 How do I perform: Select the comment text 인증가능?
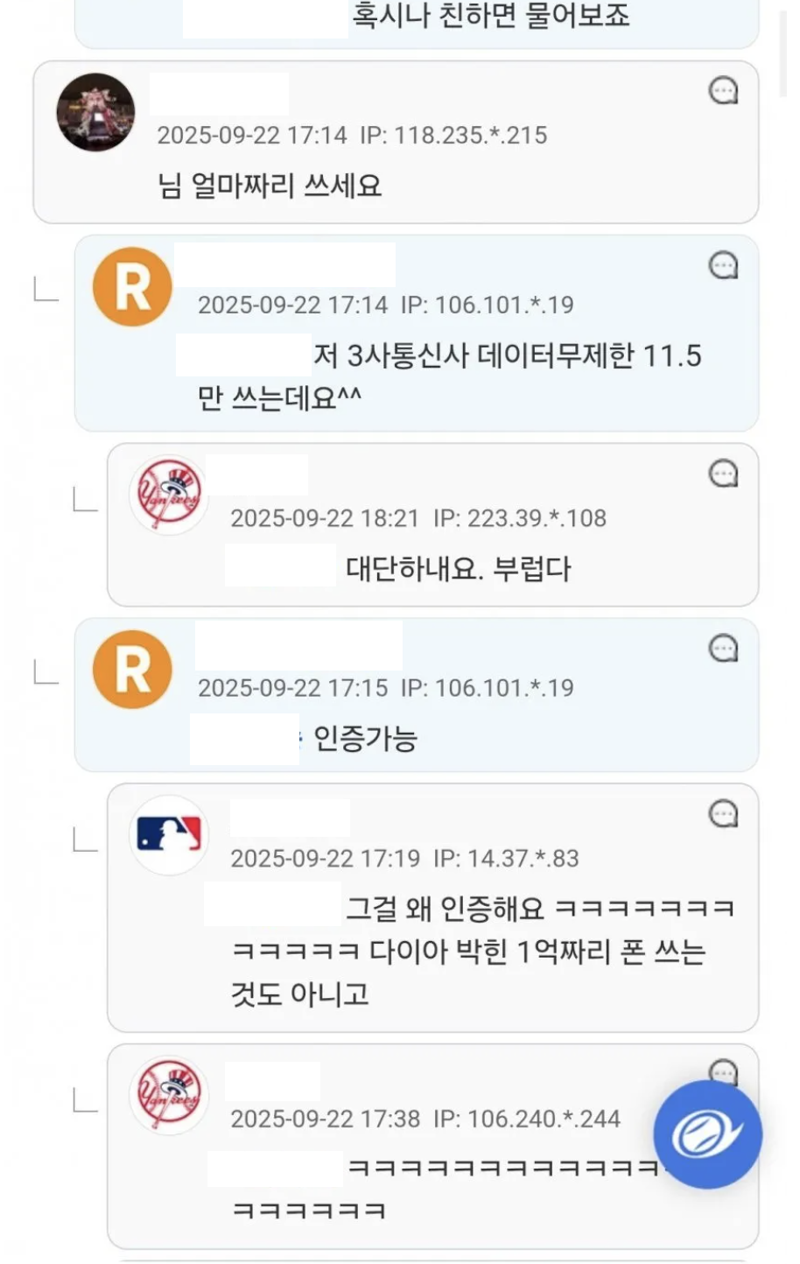(x=365, y=739)
